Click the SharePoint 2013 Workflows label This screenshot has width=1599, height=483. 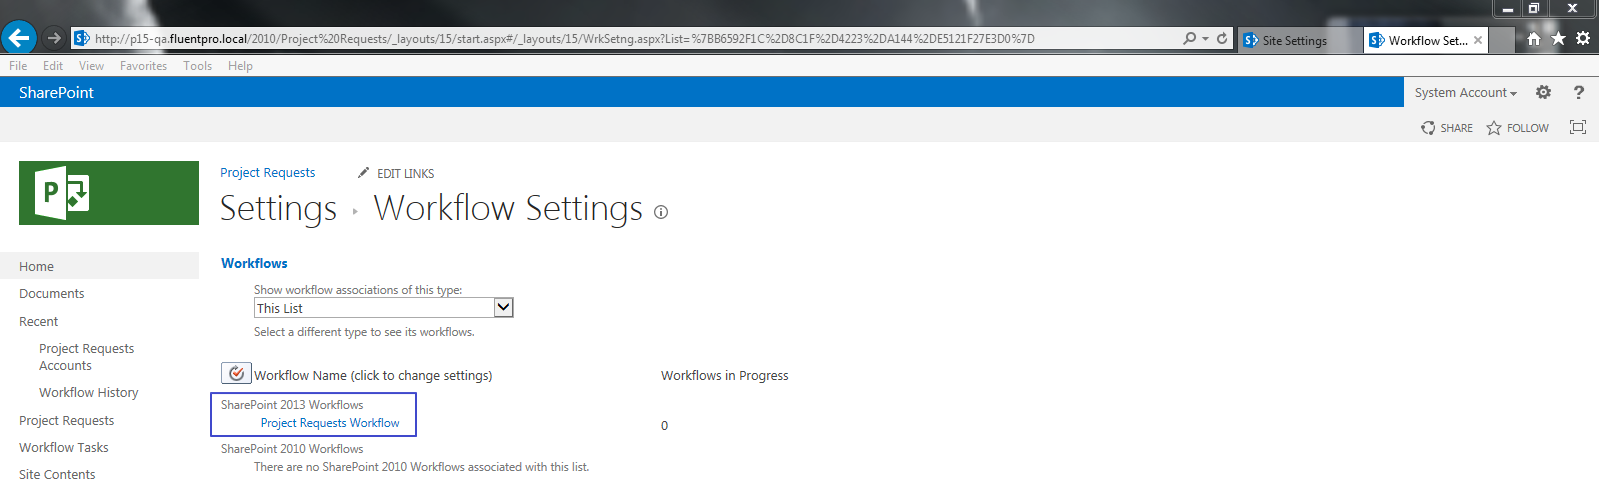pyautogui.click(x=292, y=405)
